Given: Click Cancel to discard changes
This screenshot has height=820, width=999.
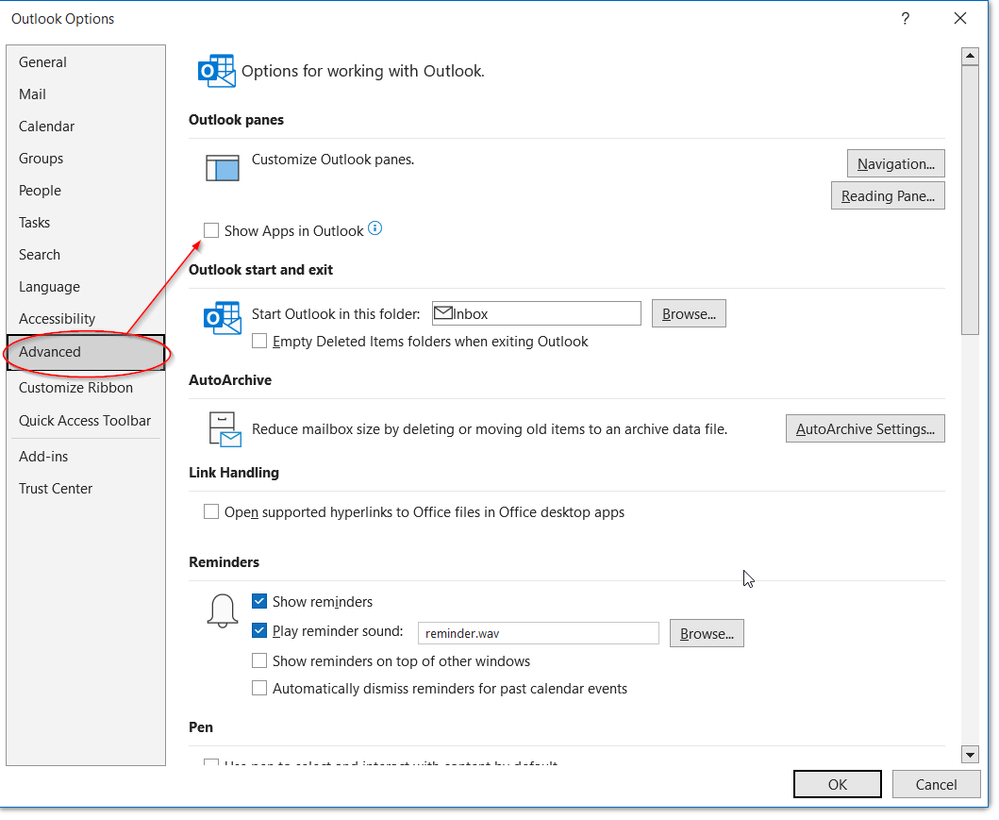Looking at the screenshot, I should (x=936, y=784).
